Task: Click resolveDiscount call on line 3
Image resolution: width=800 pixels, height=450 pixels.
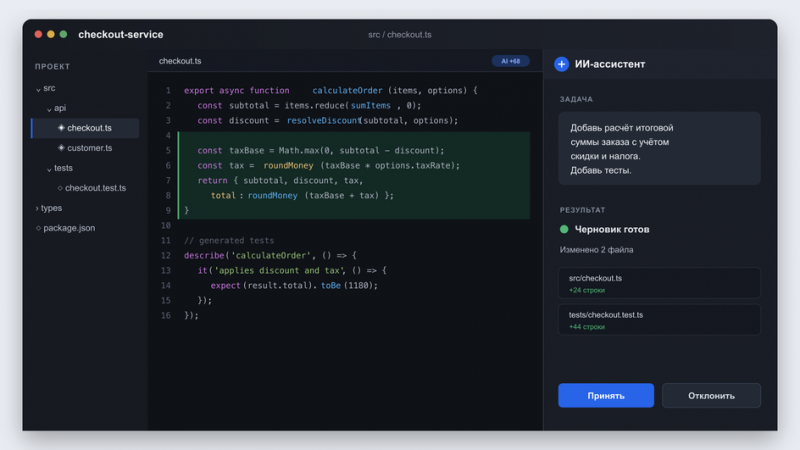Action: pos(323,120)
